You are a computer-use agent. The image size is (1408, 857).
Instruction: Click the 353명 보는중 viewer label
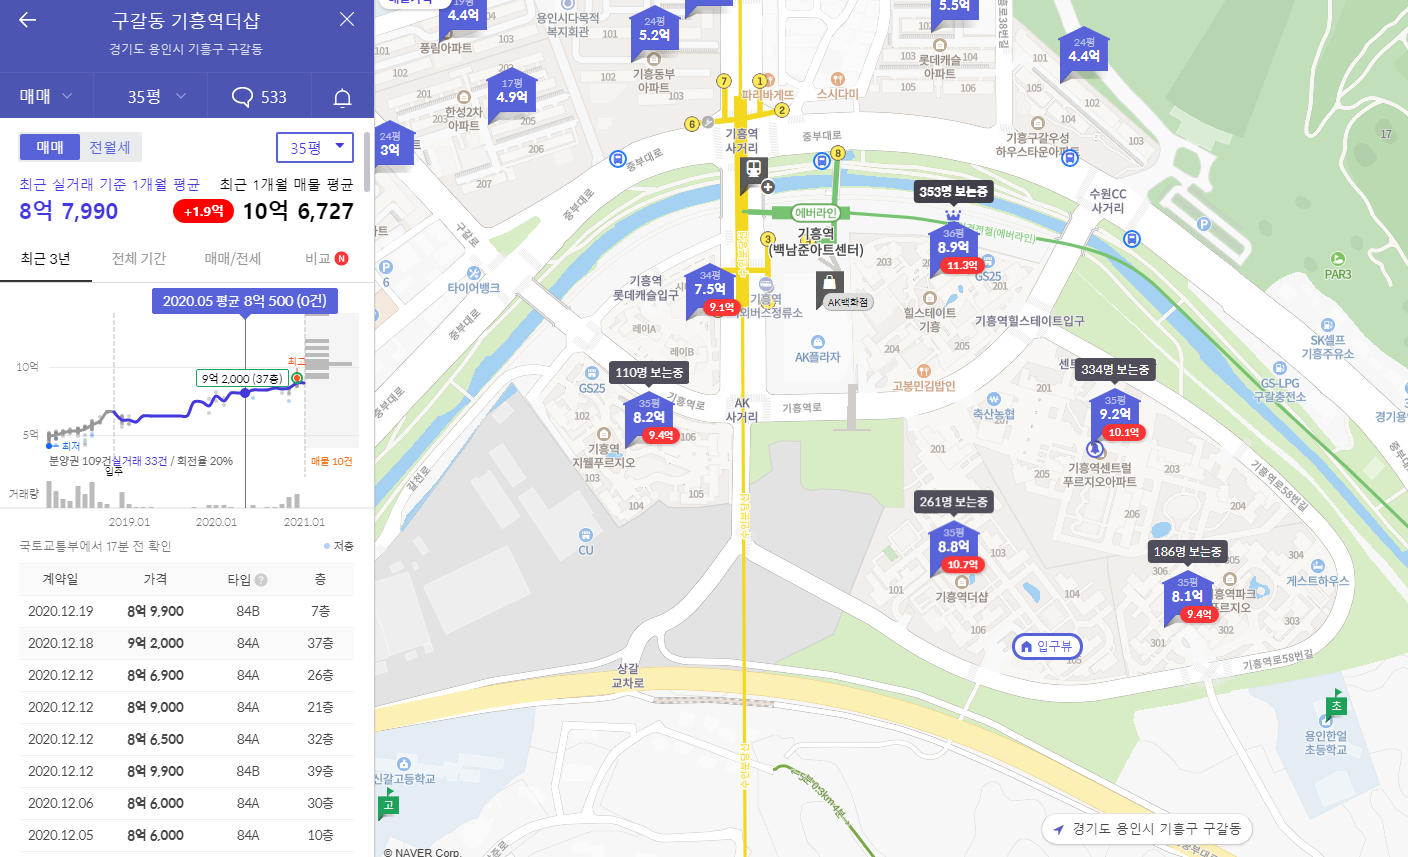coord(954,191)
